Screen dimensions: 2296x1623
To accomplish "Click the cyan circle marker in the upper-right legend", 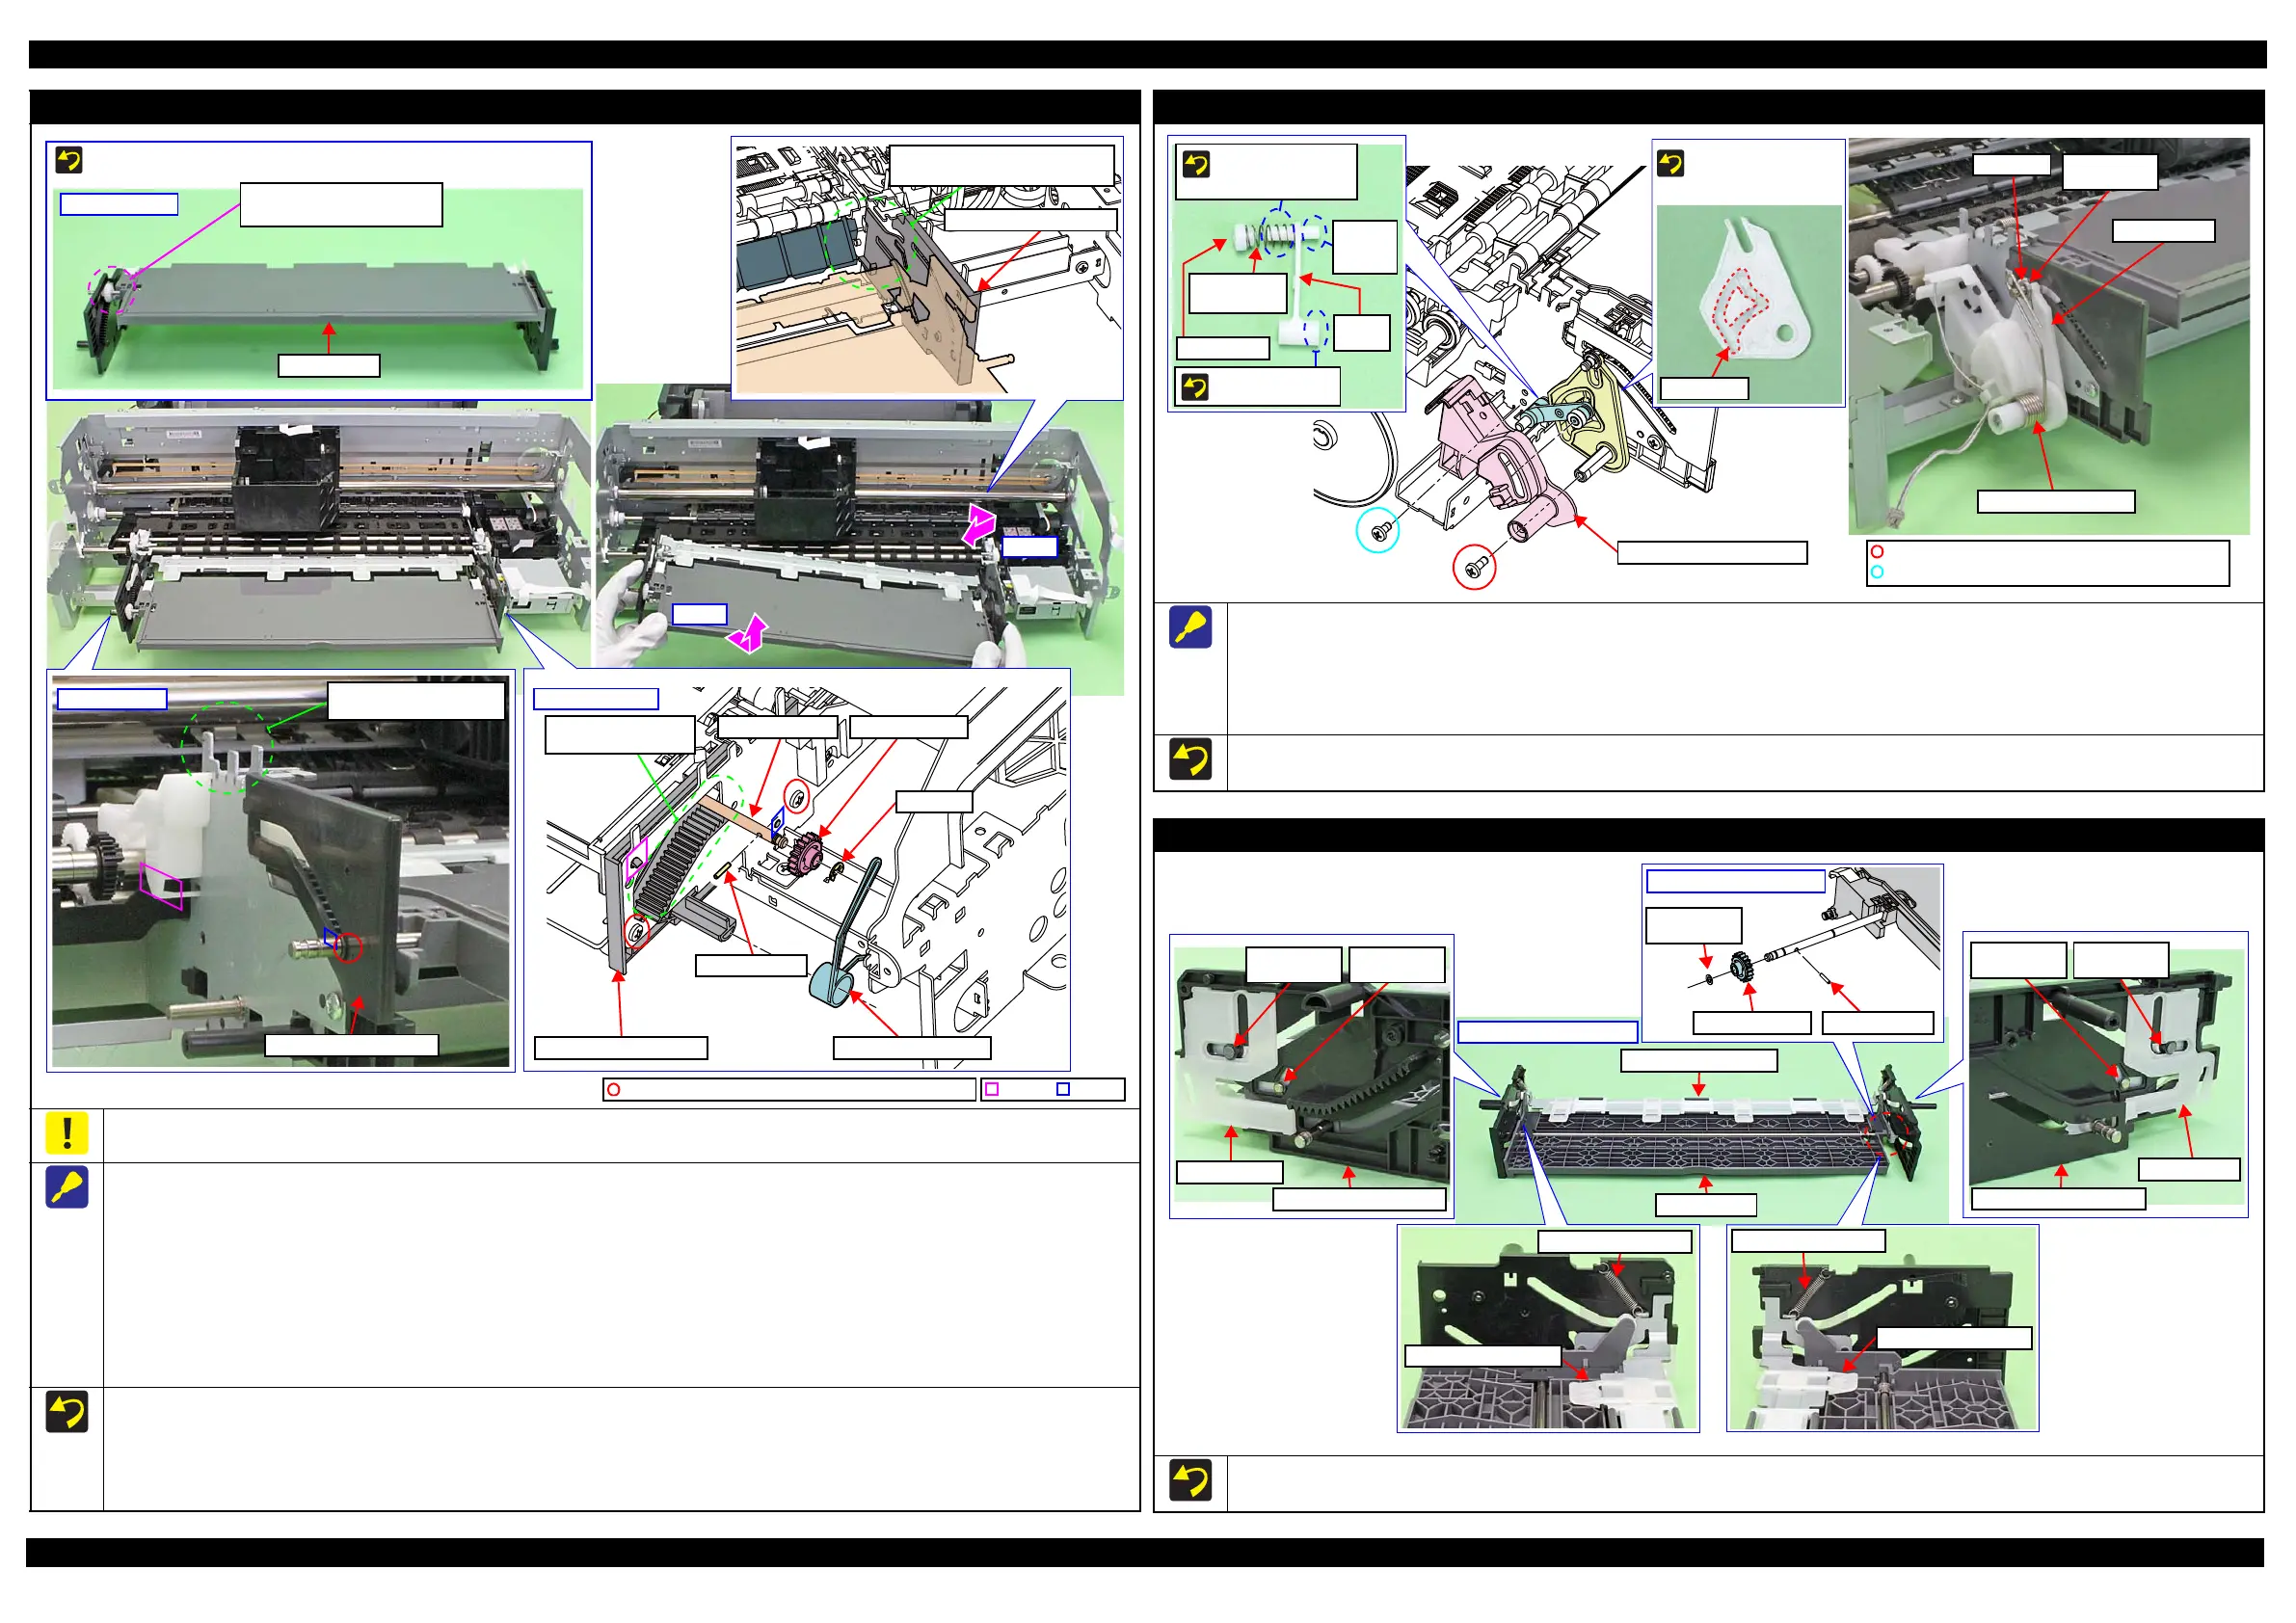I will click(1877, 572).
